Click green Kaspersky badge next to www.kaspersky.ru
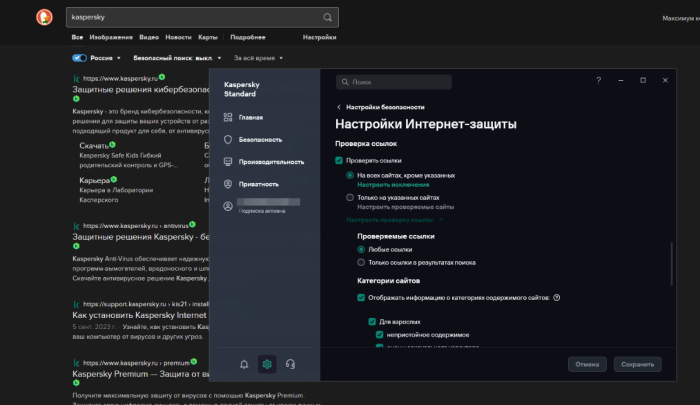 tap(162, 77)
